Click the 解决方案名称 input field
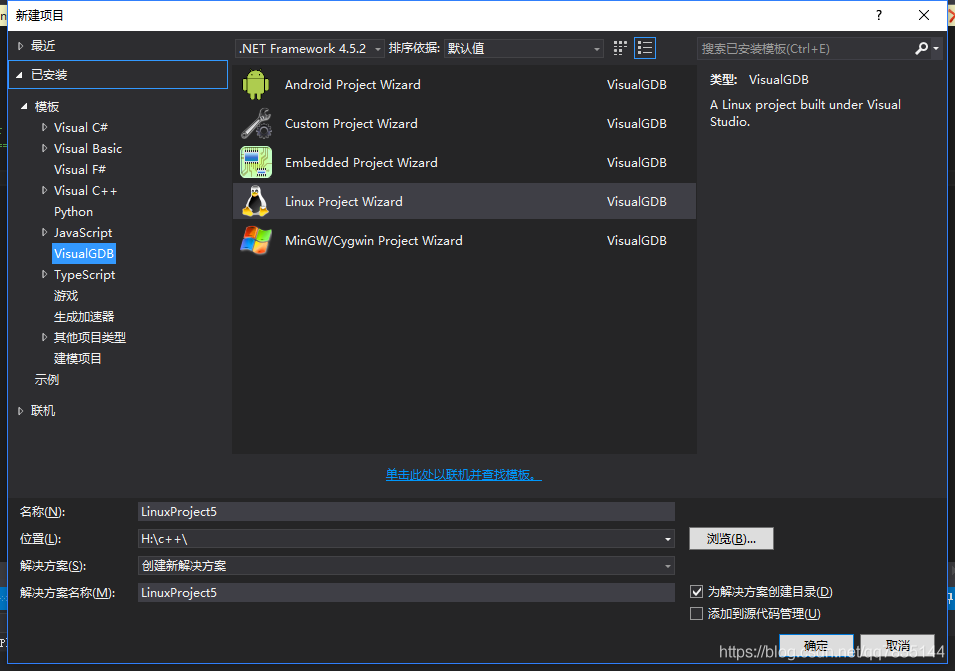 406,592
